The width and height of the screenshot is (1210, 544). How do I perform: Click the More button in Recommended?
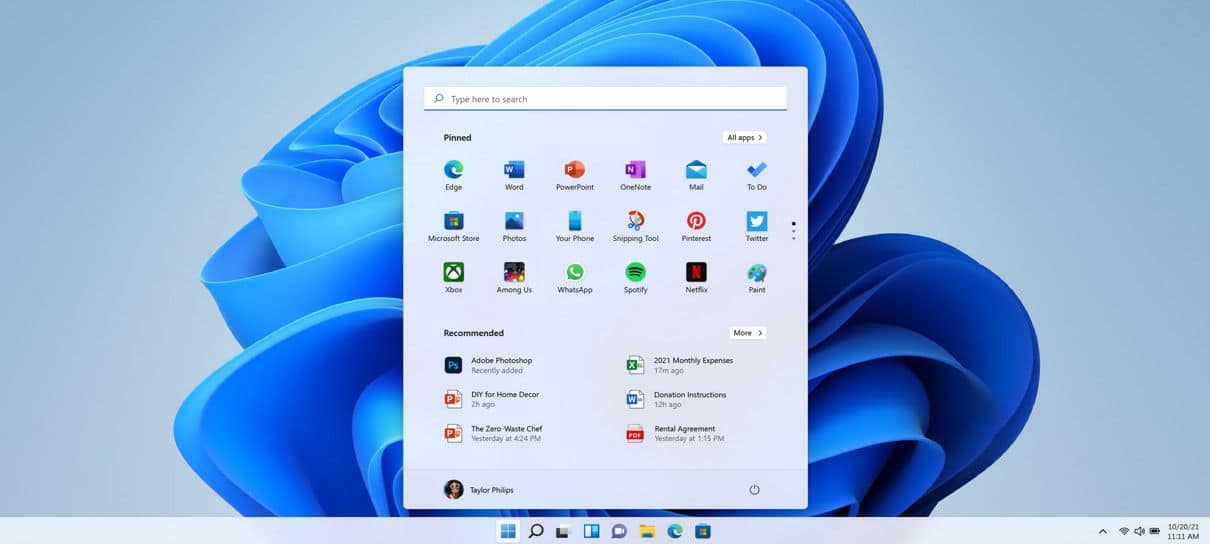click(747, 333)
